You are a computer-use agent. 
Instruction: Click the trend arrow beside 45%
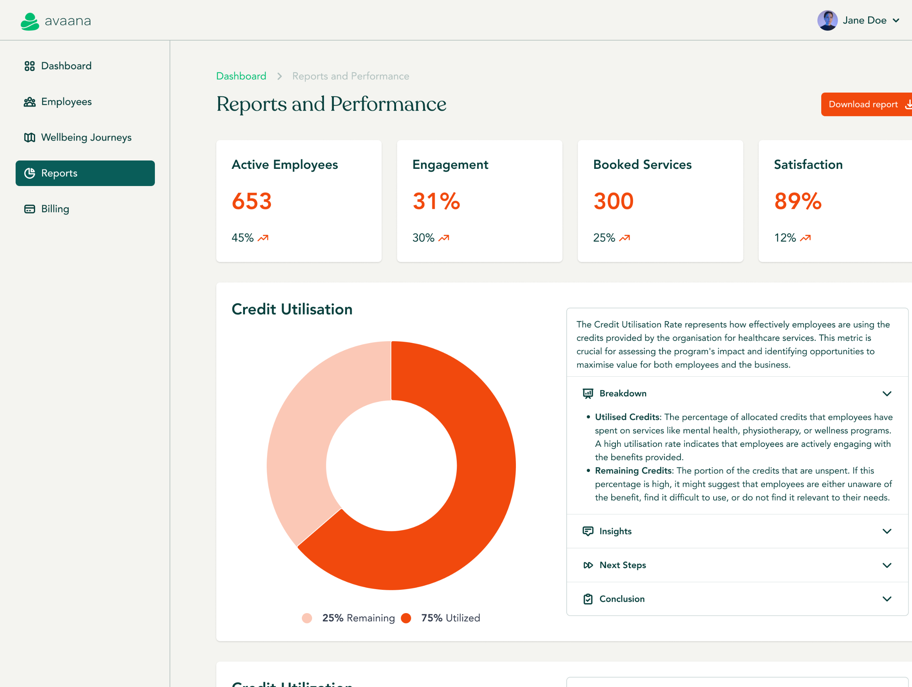point(263,238)
